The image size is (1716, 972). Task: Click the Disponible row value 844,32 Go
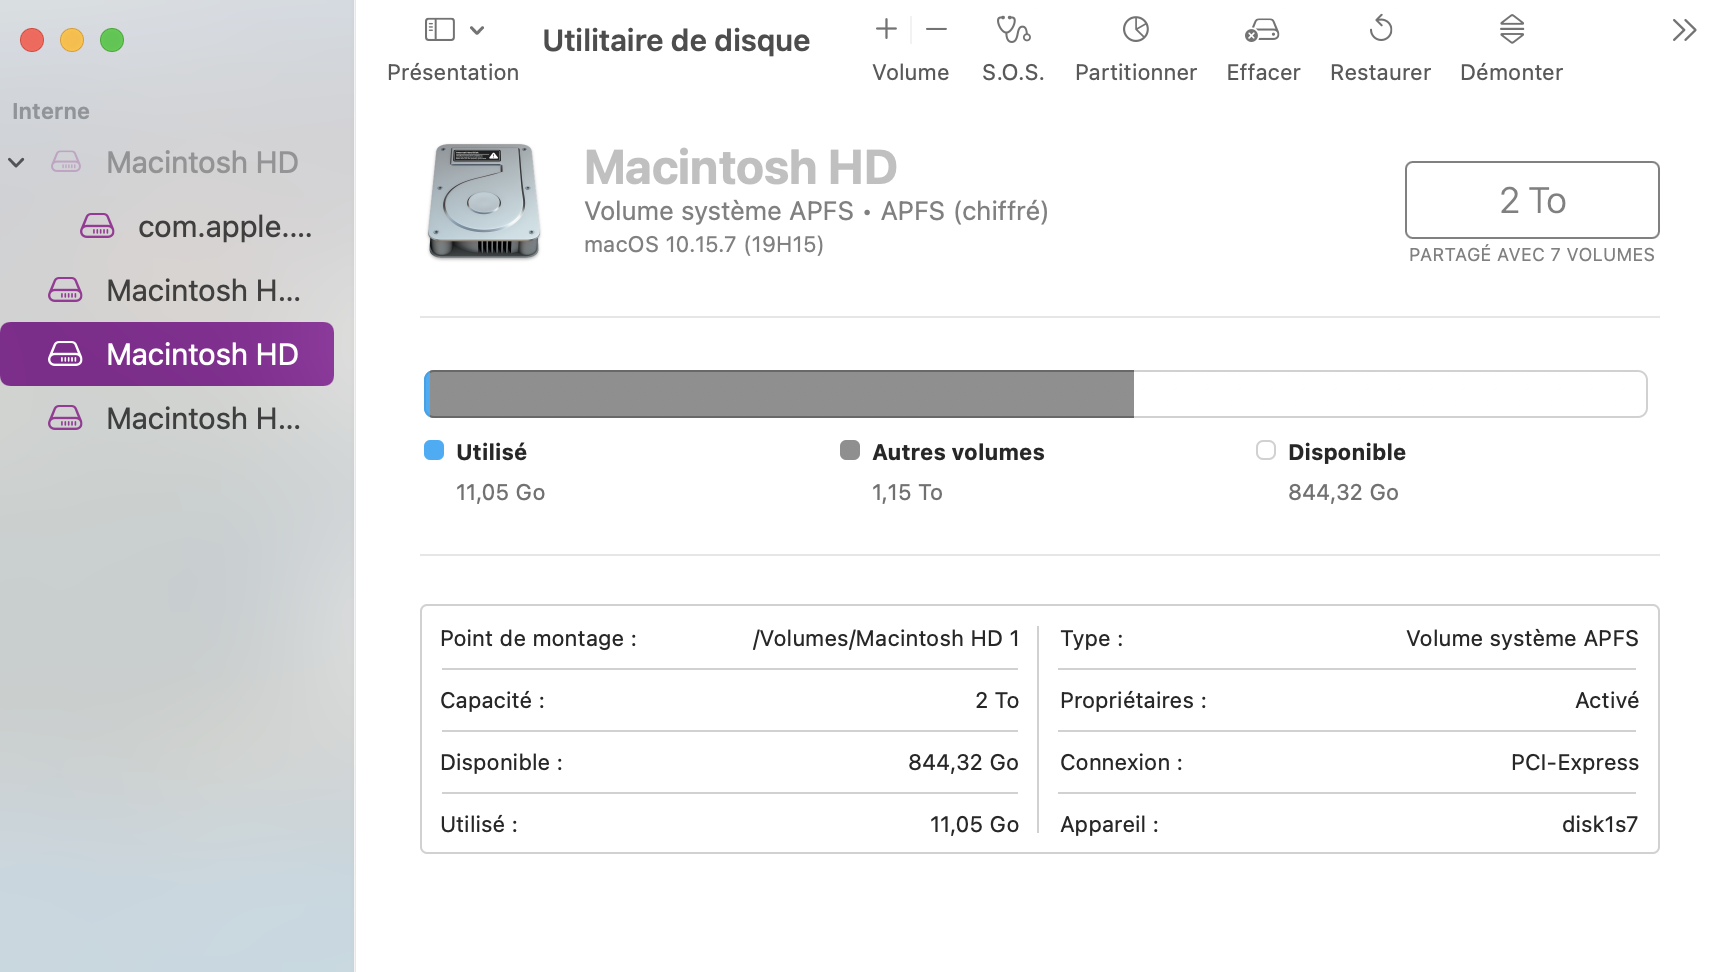[x=963, y=763]
